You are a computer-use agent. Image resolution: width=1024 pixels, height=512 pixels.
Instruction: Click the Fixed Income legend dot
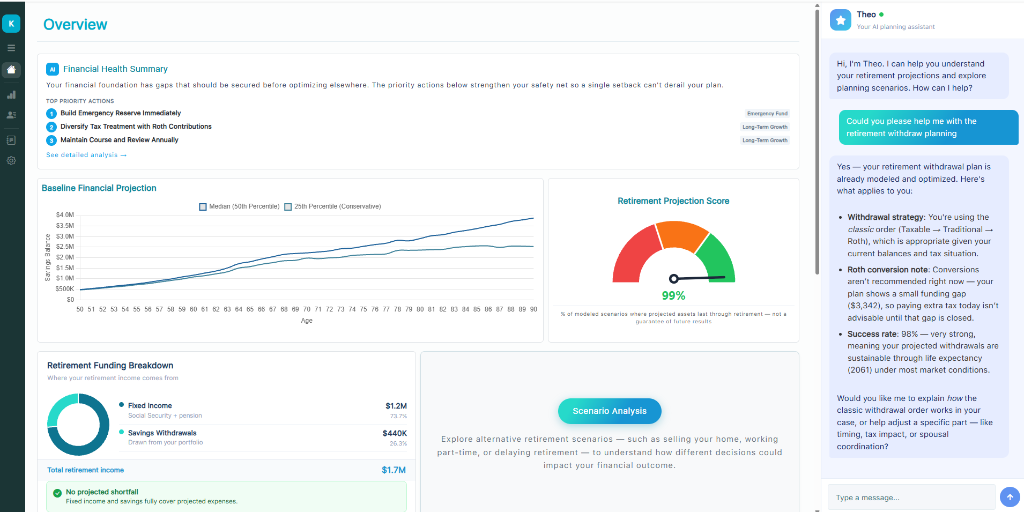[x=121, y=405]
